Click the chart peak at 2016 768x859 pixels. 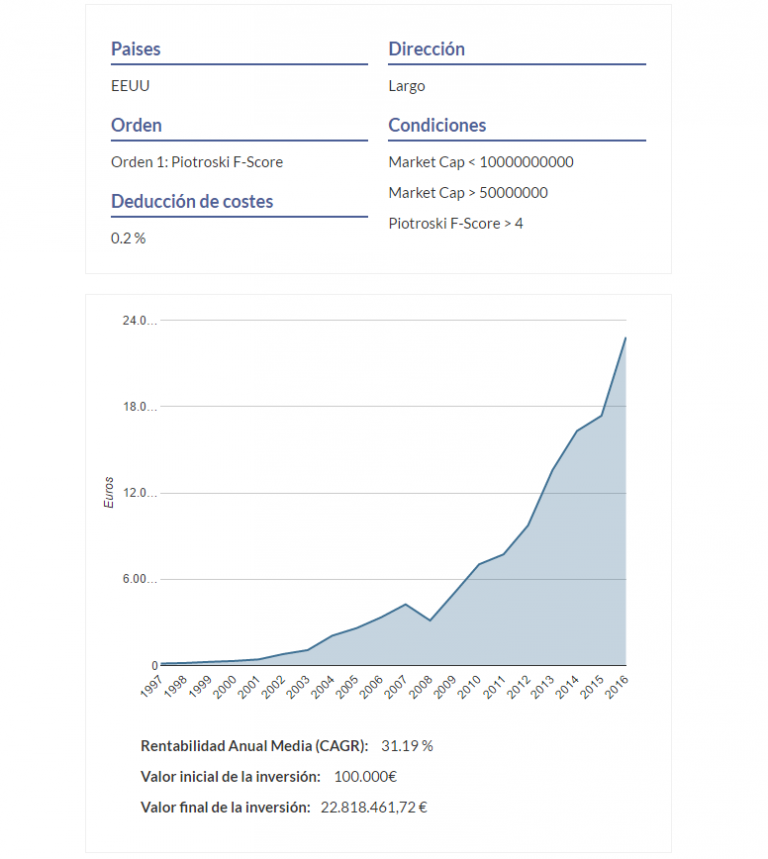(x=626, y=338)
